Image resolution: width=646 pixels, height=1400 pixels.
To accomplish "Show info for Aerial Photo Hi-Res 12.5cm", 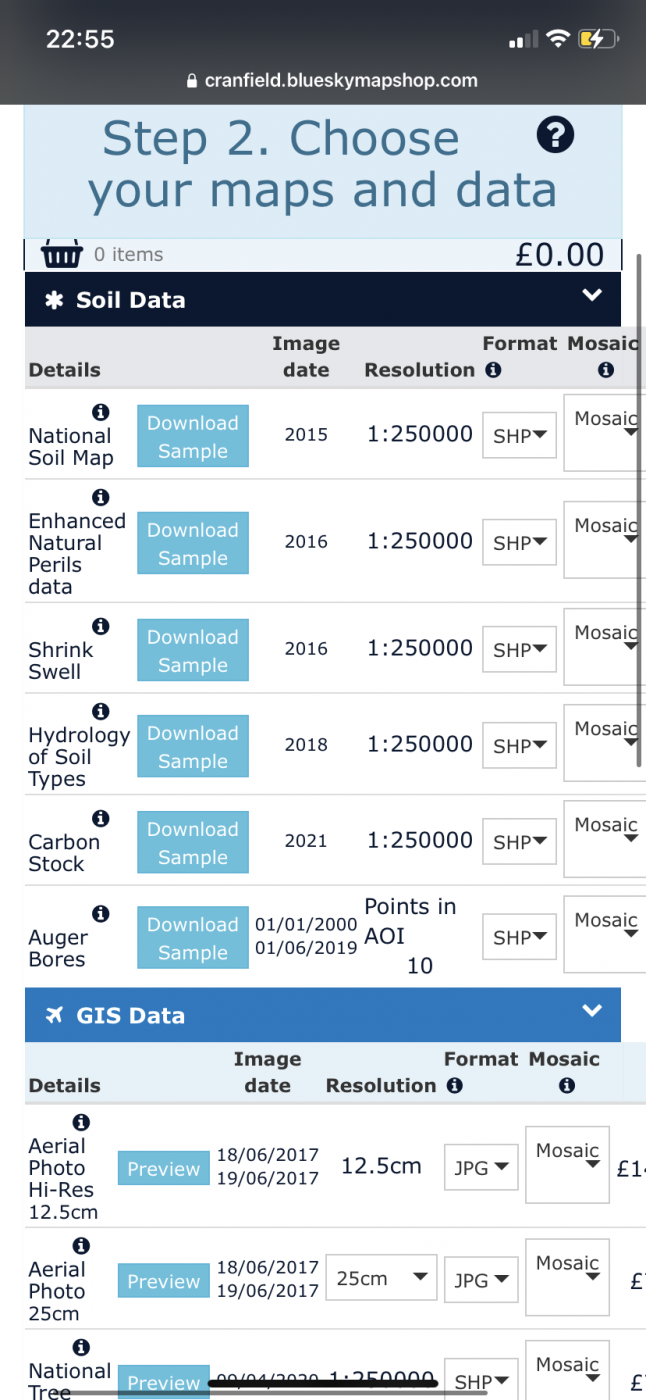I will 82,1123.
